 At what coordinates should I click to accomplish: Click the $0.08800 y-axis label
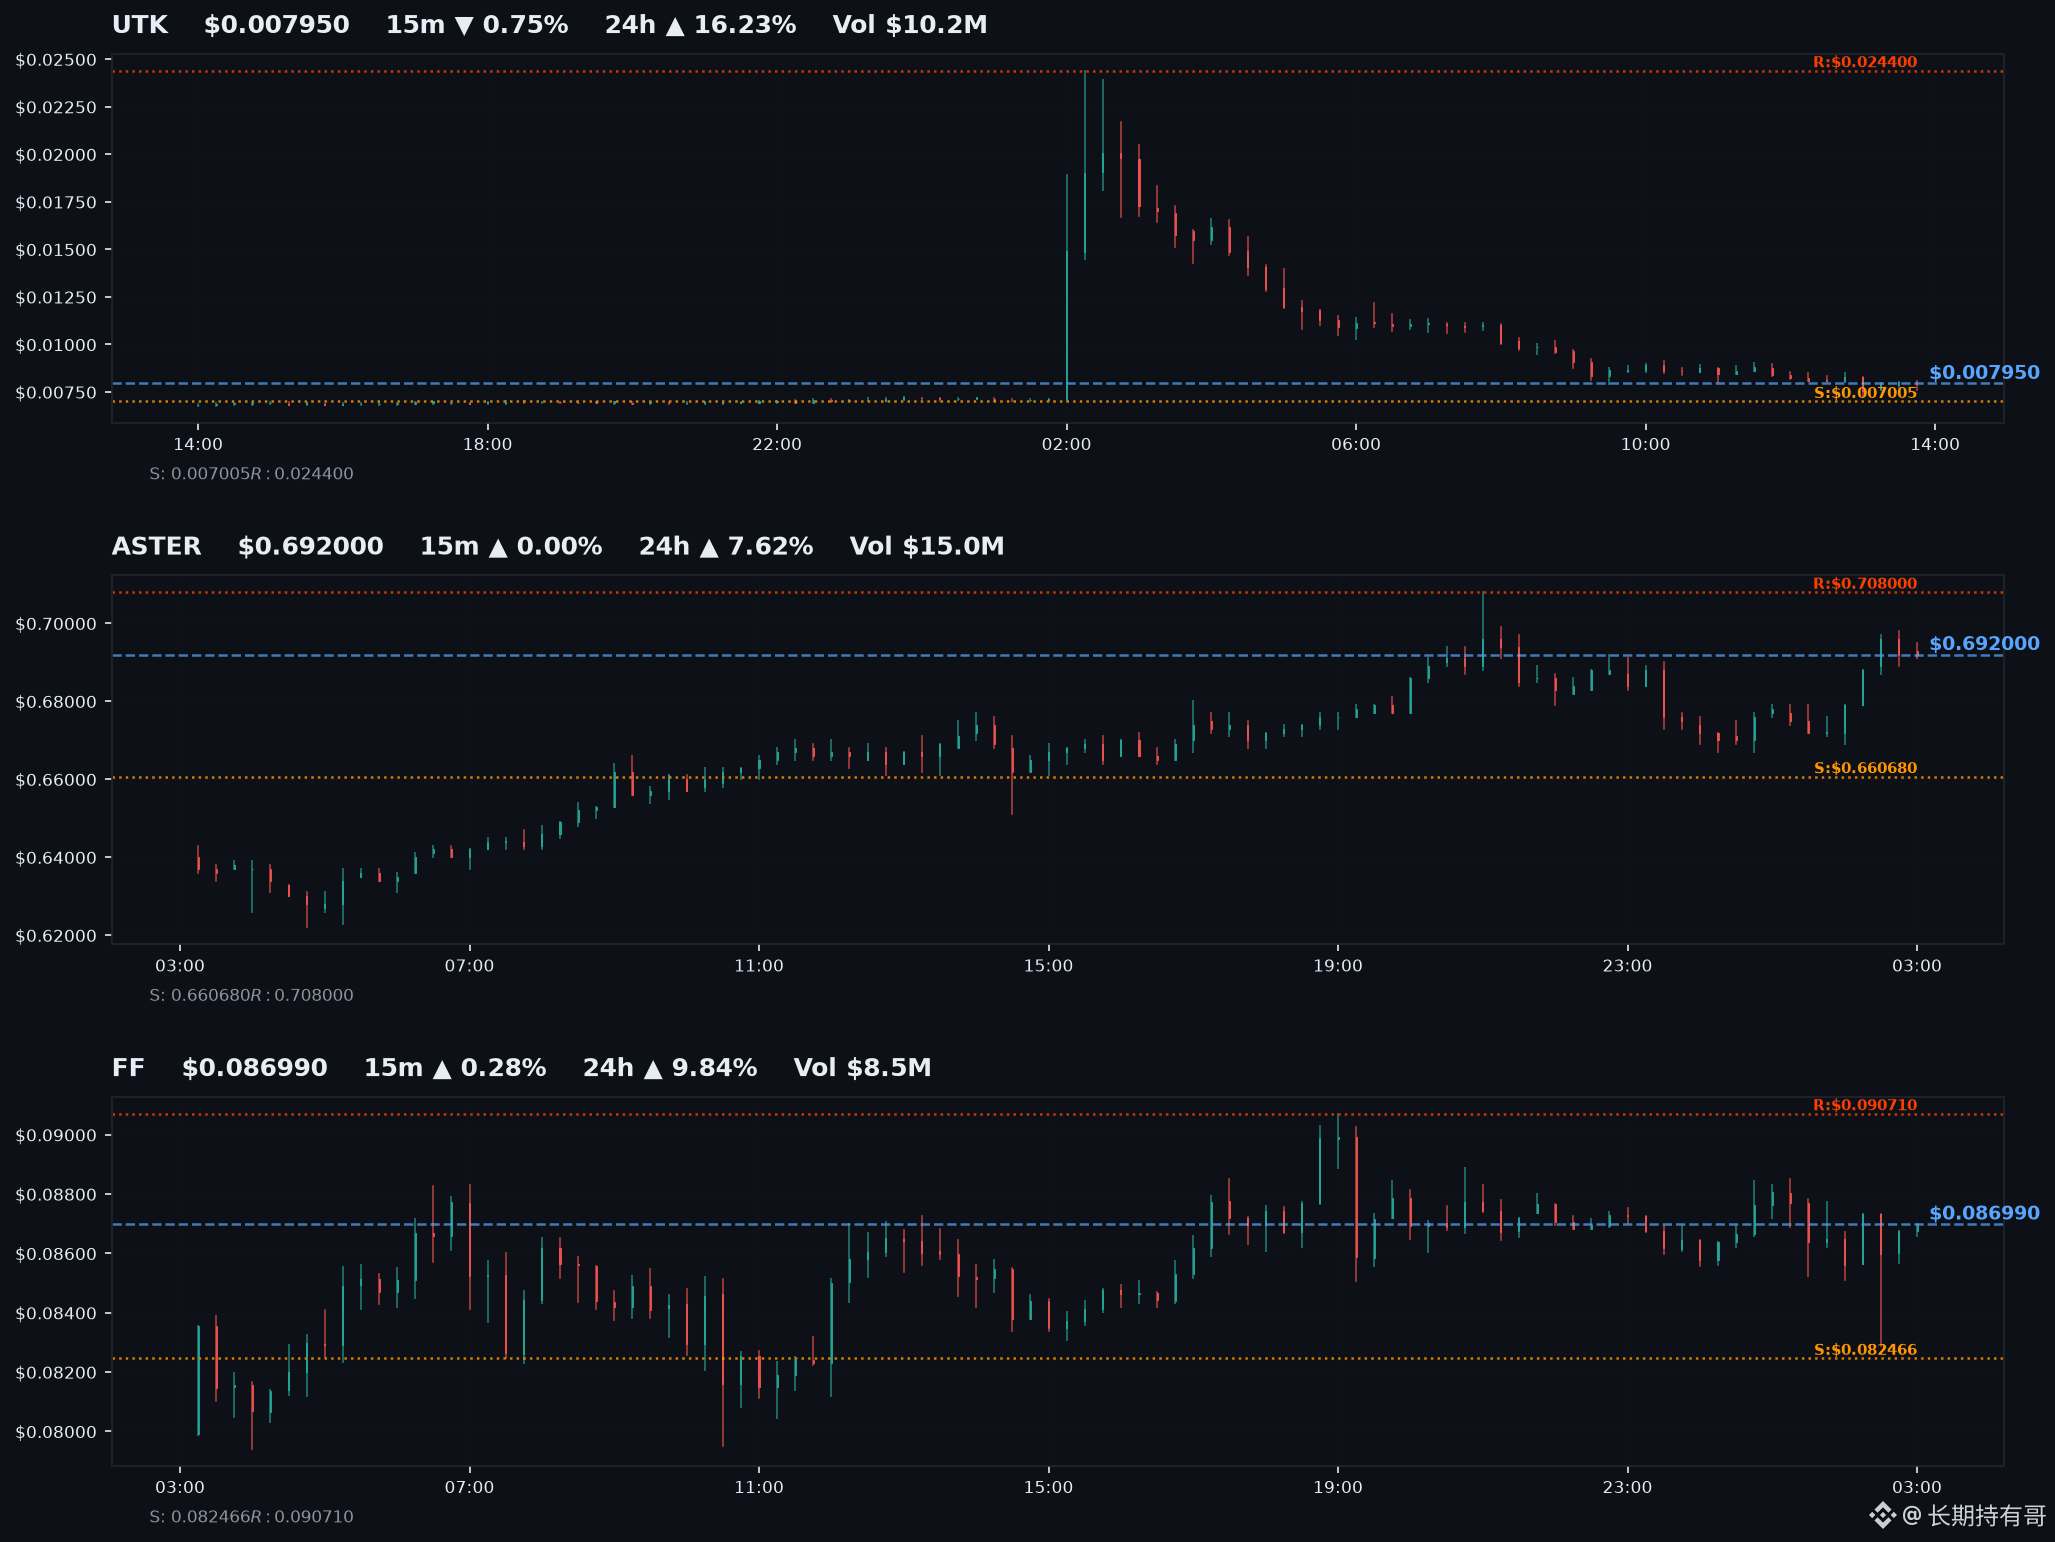(x=56, y=1195)
